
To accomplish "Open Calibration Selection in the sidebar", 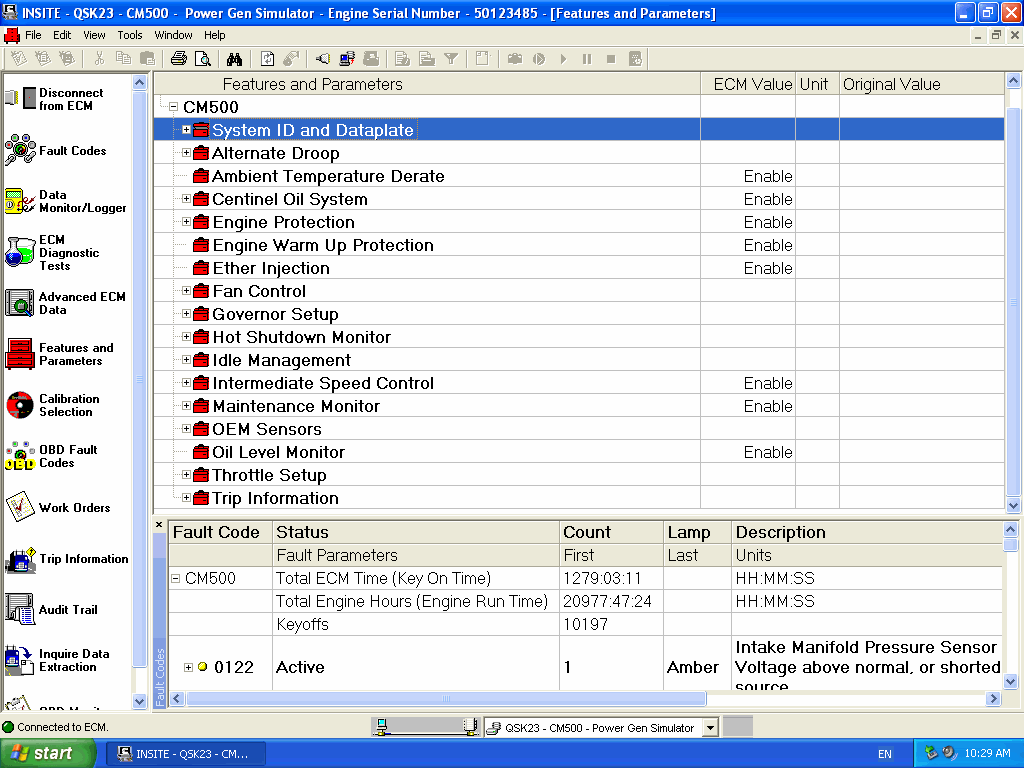I will tap(68, 405).
